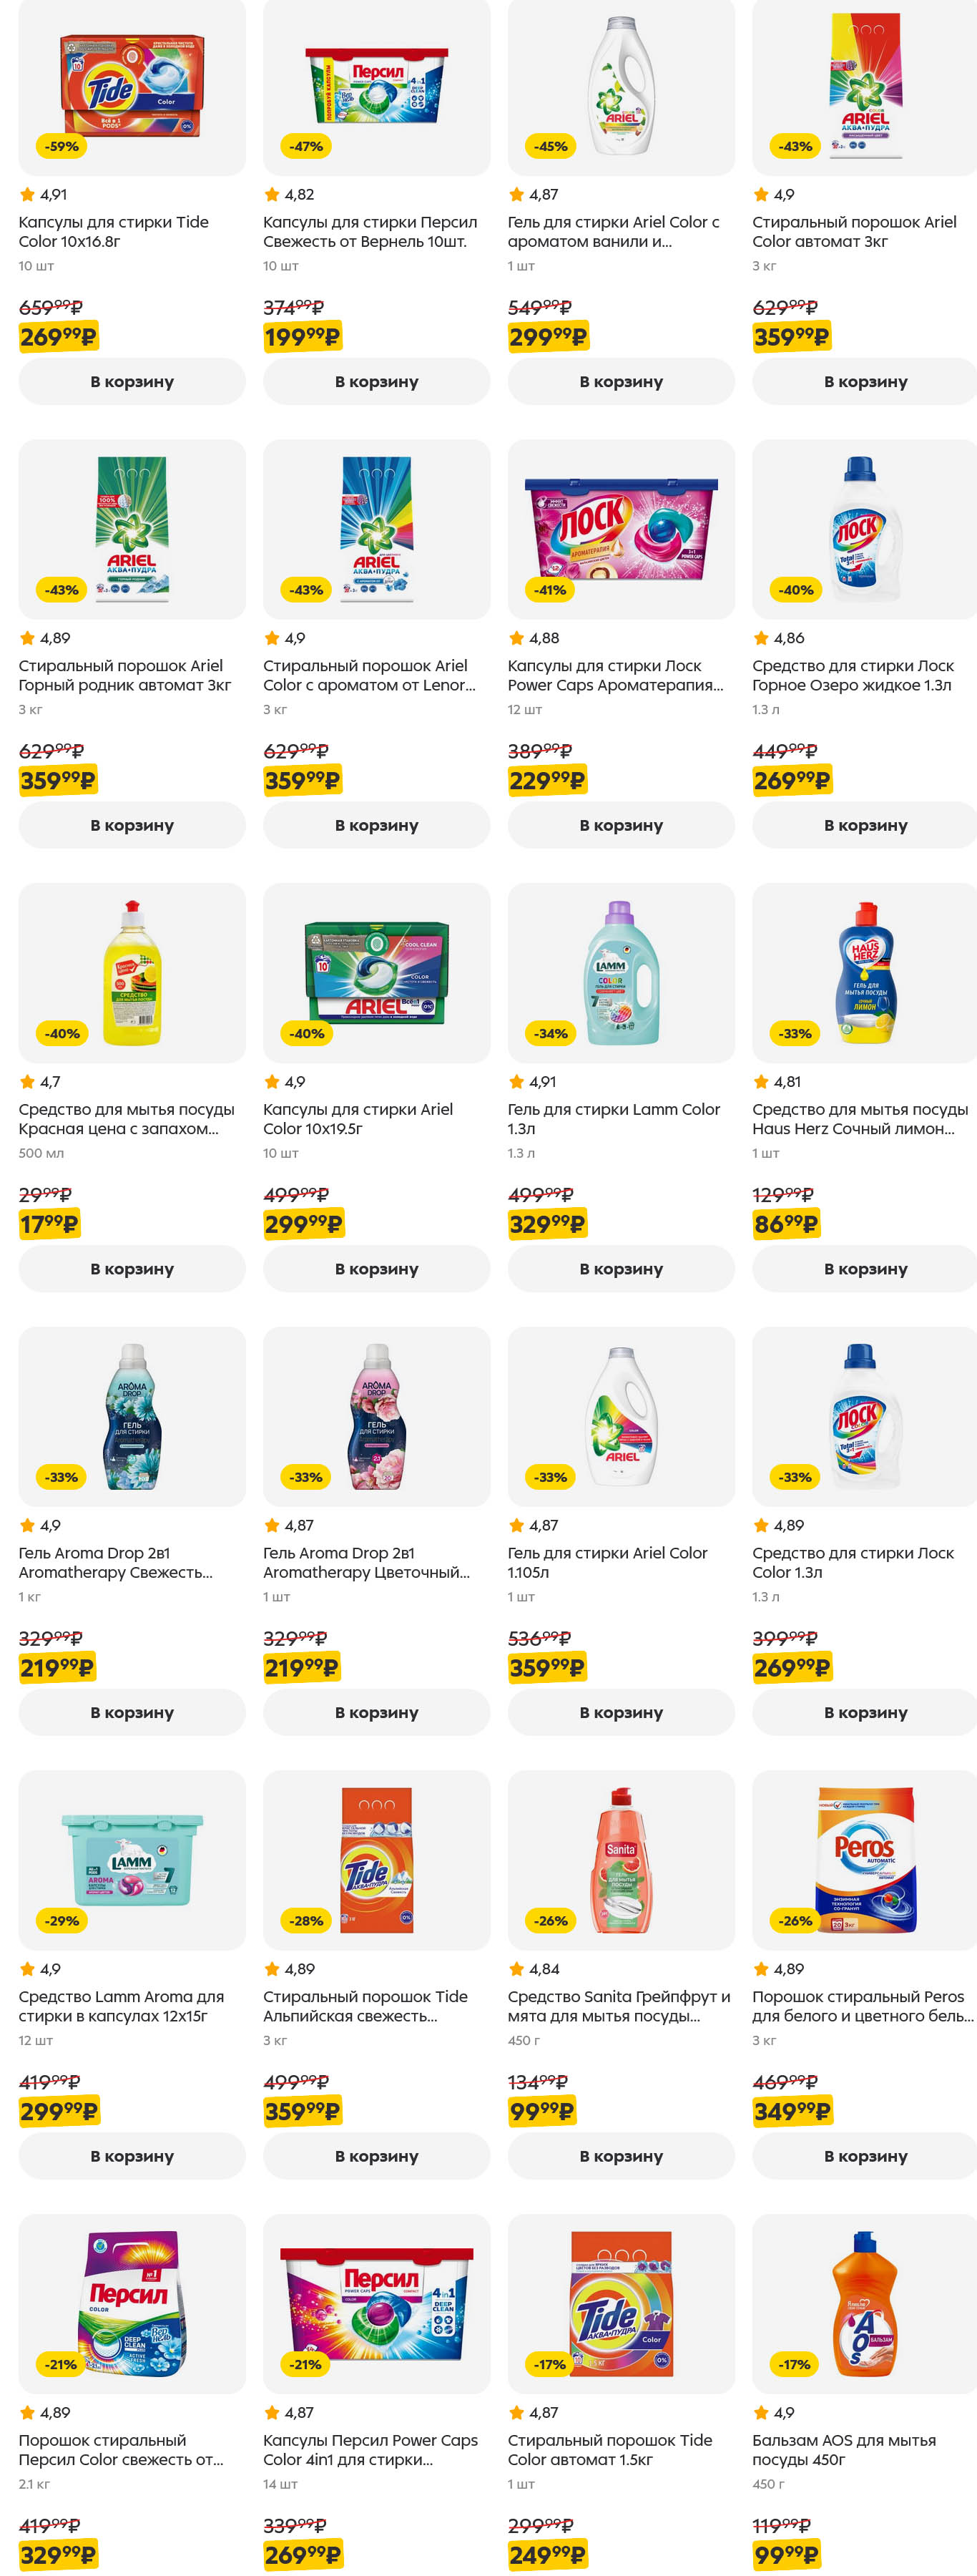Click Бальзам AOS для мытья посуды title
Viewport: 977px width, 2576px height.
843,2449
